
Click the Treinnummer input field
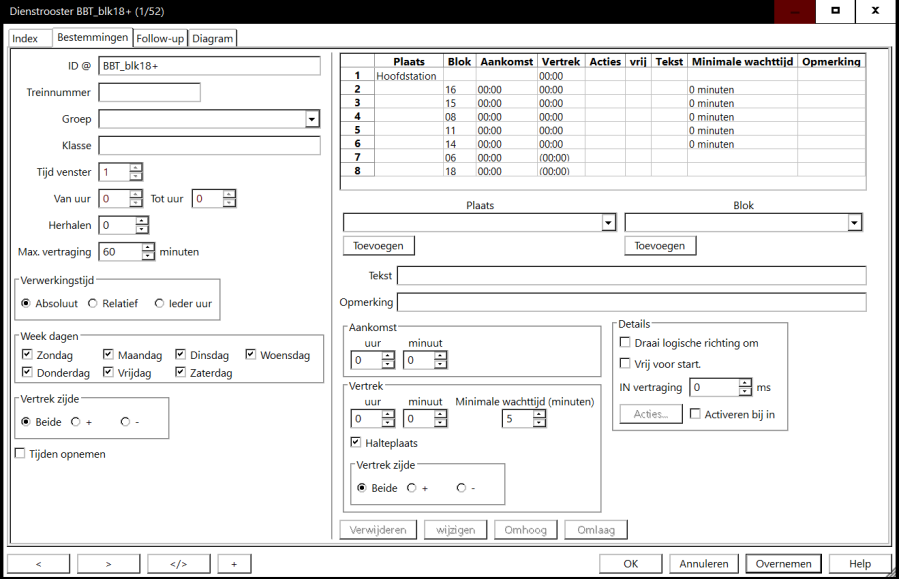(149, 93)
